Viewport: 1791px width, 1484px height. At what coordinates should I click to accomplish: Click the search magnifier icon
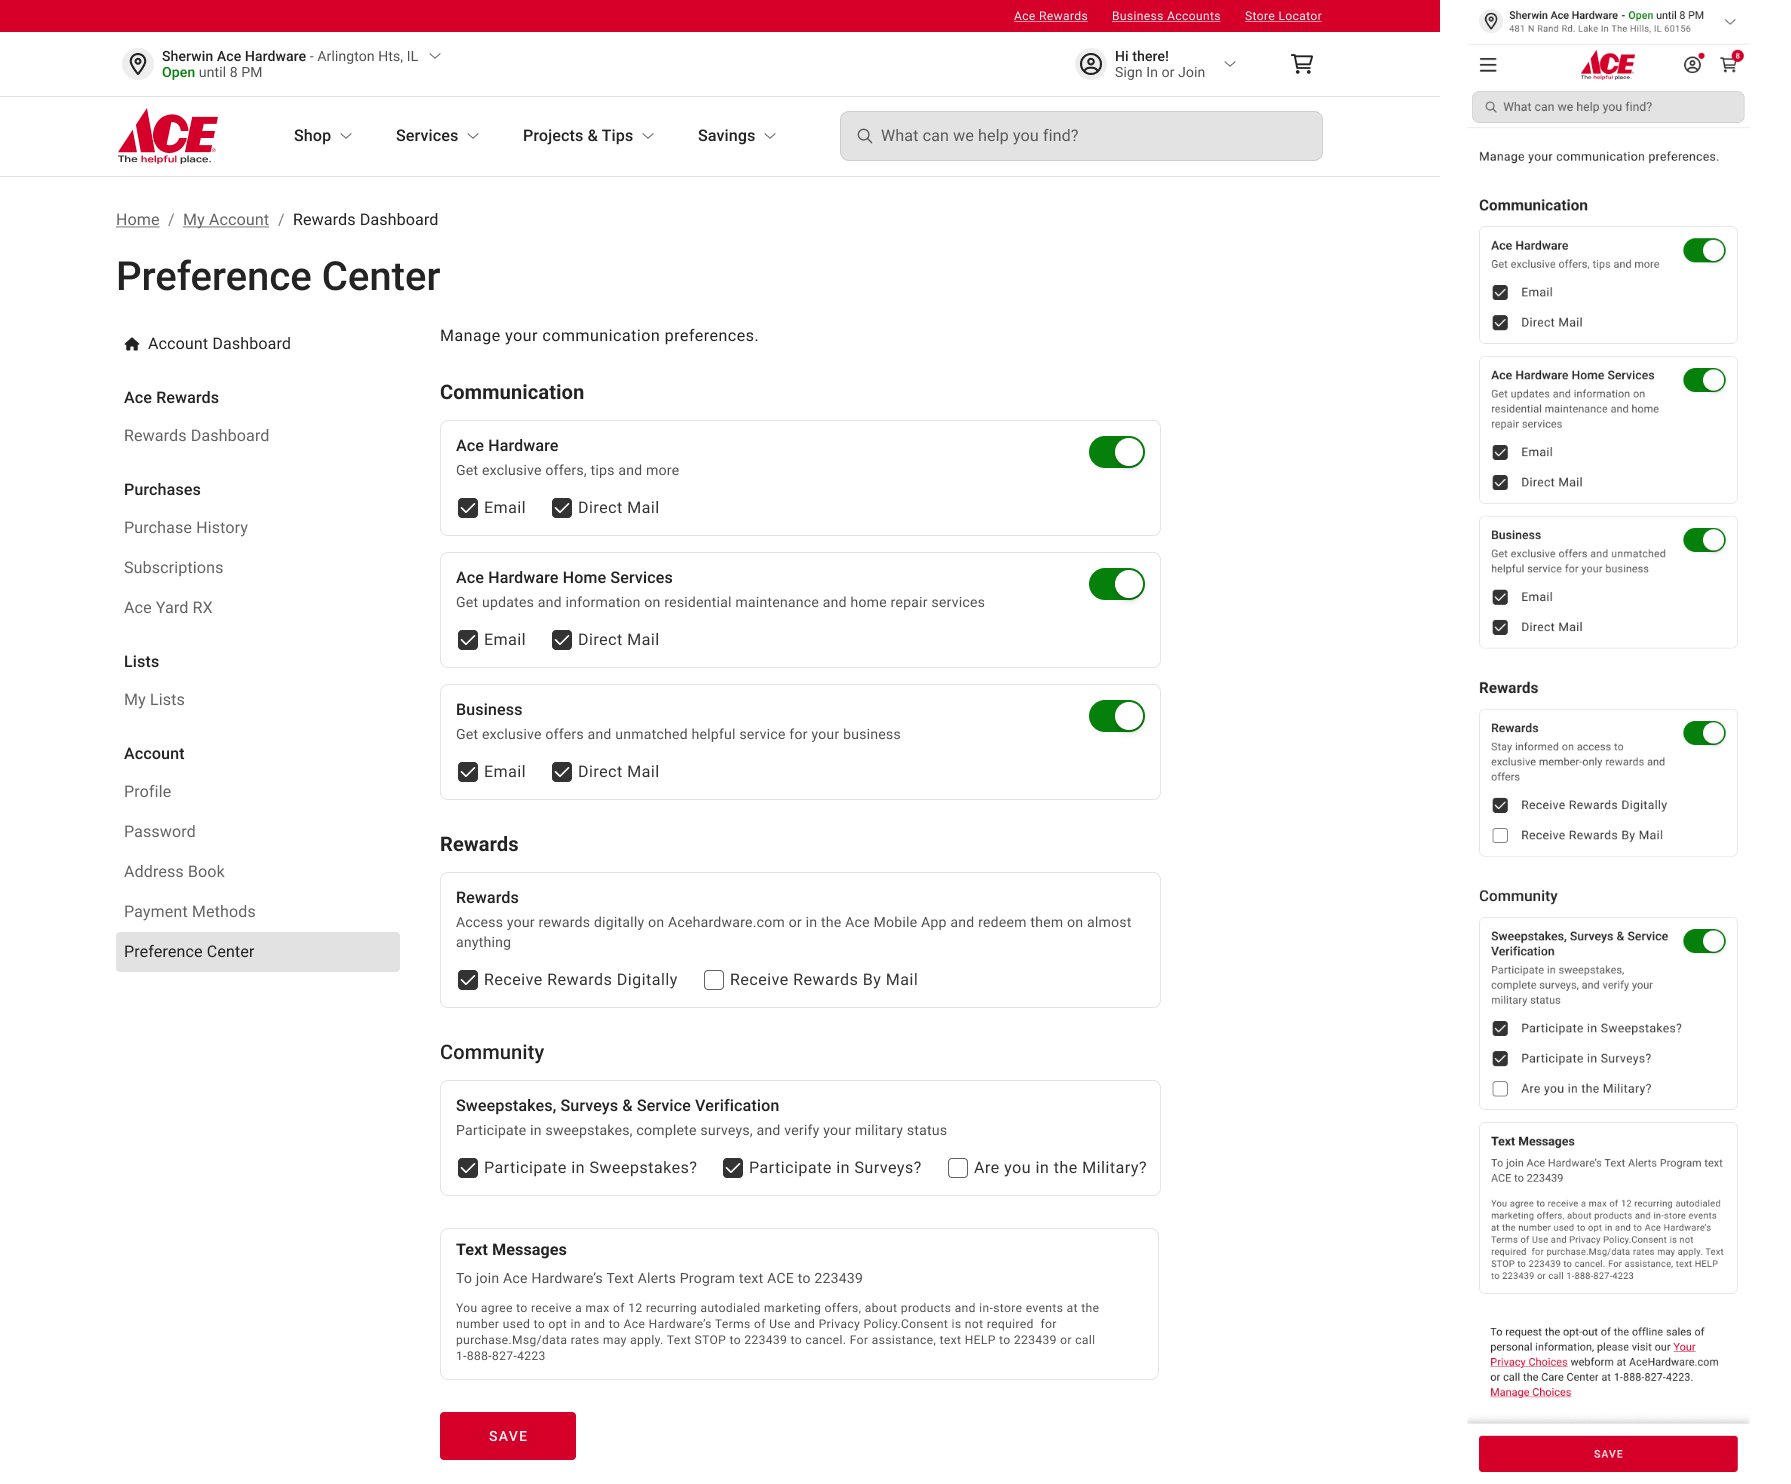[865, 135]
